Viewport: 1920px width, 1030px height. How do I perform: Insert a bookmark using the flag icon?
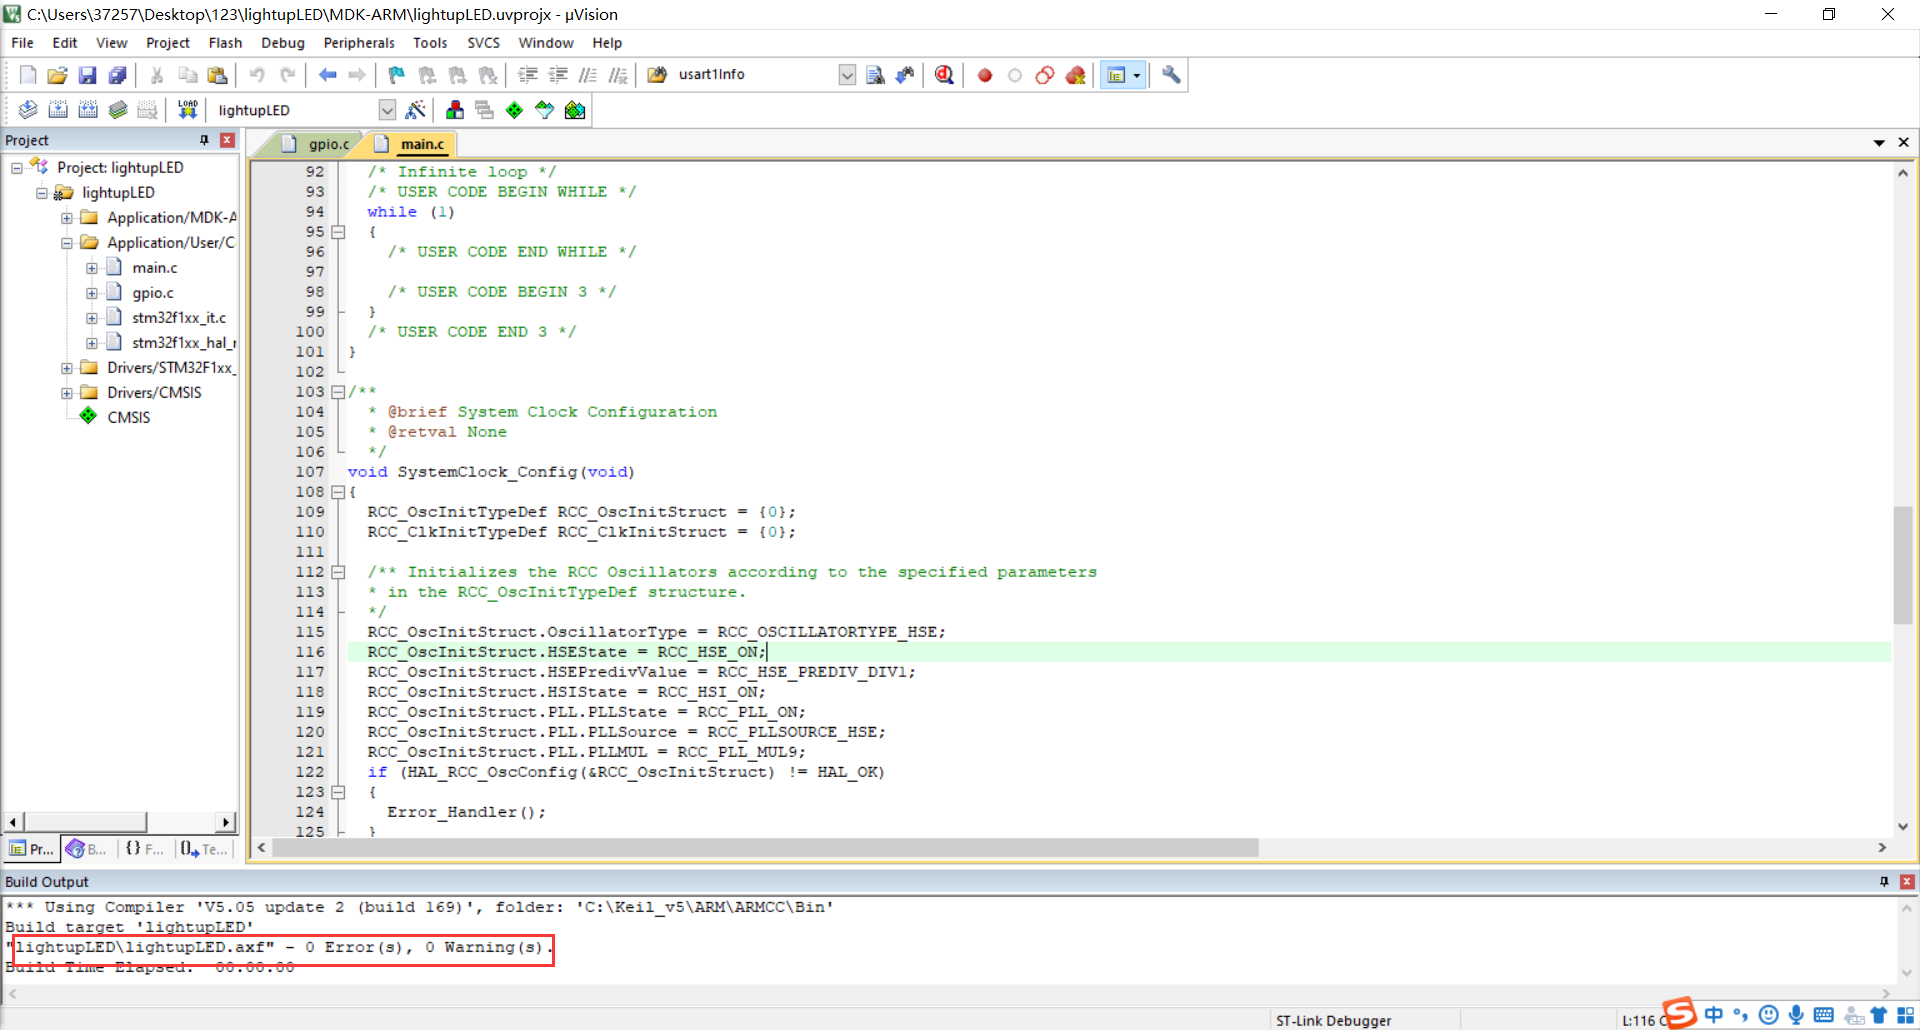[397, 75]
